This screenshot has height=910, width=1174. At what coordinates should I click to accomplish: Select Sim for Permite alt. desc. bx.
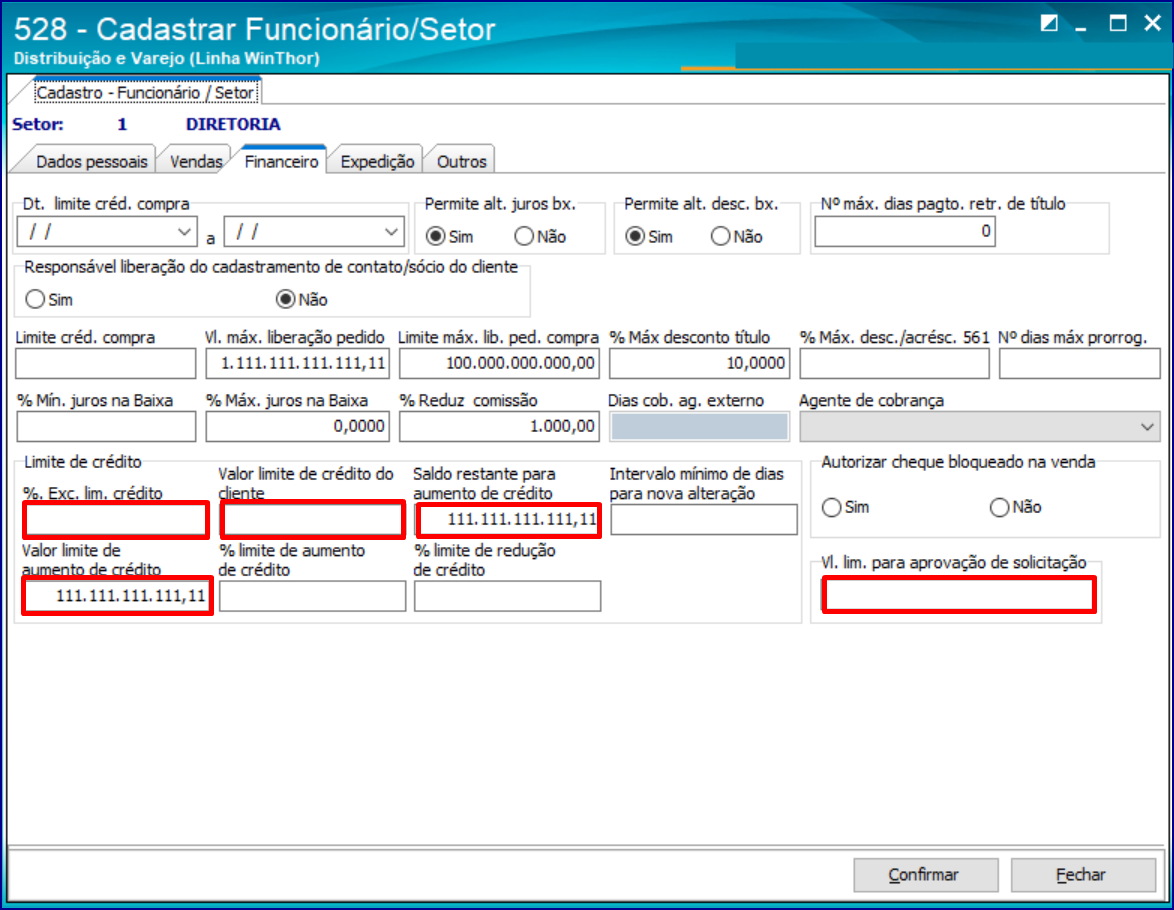[635, 237]
